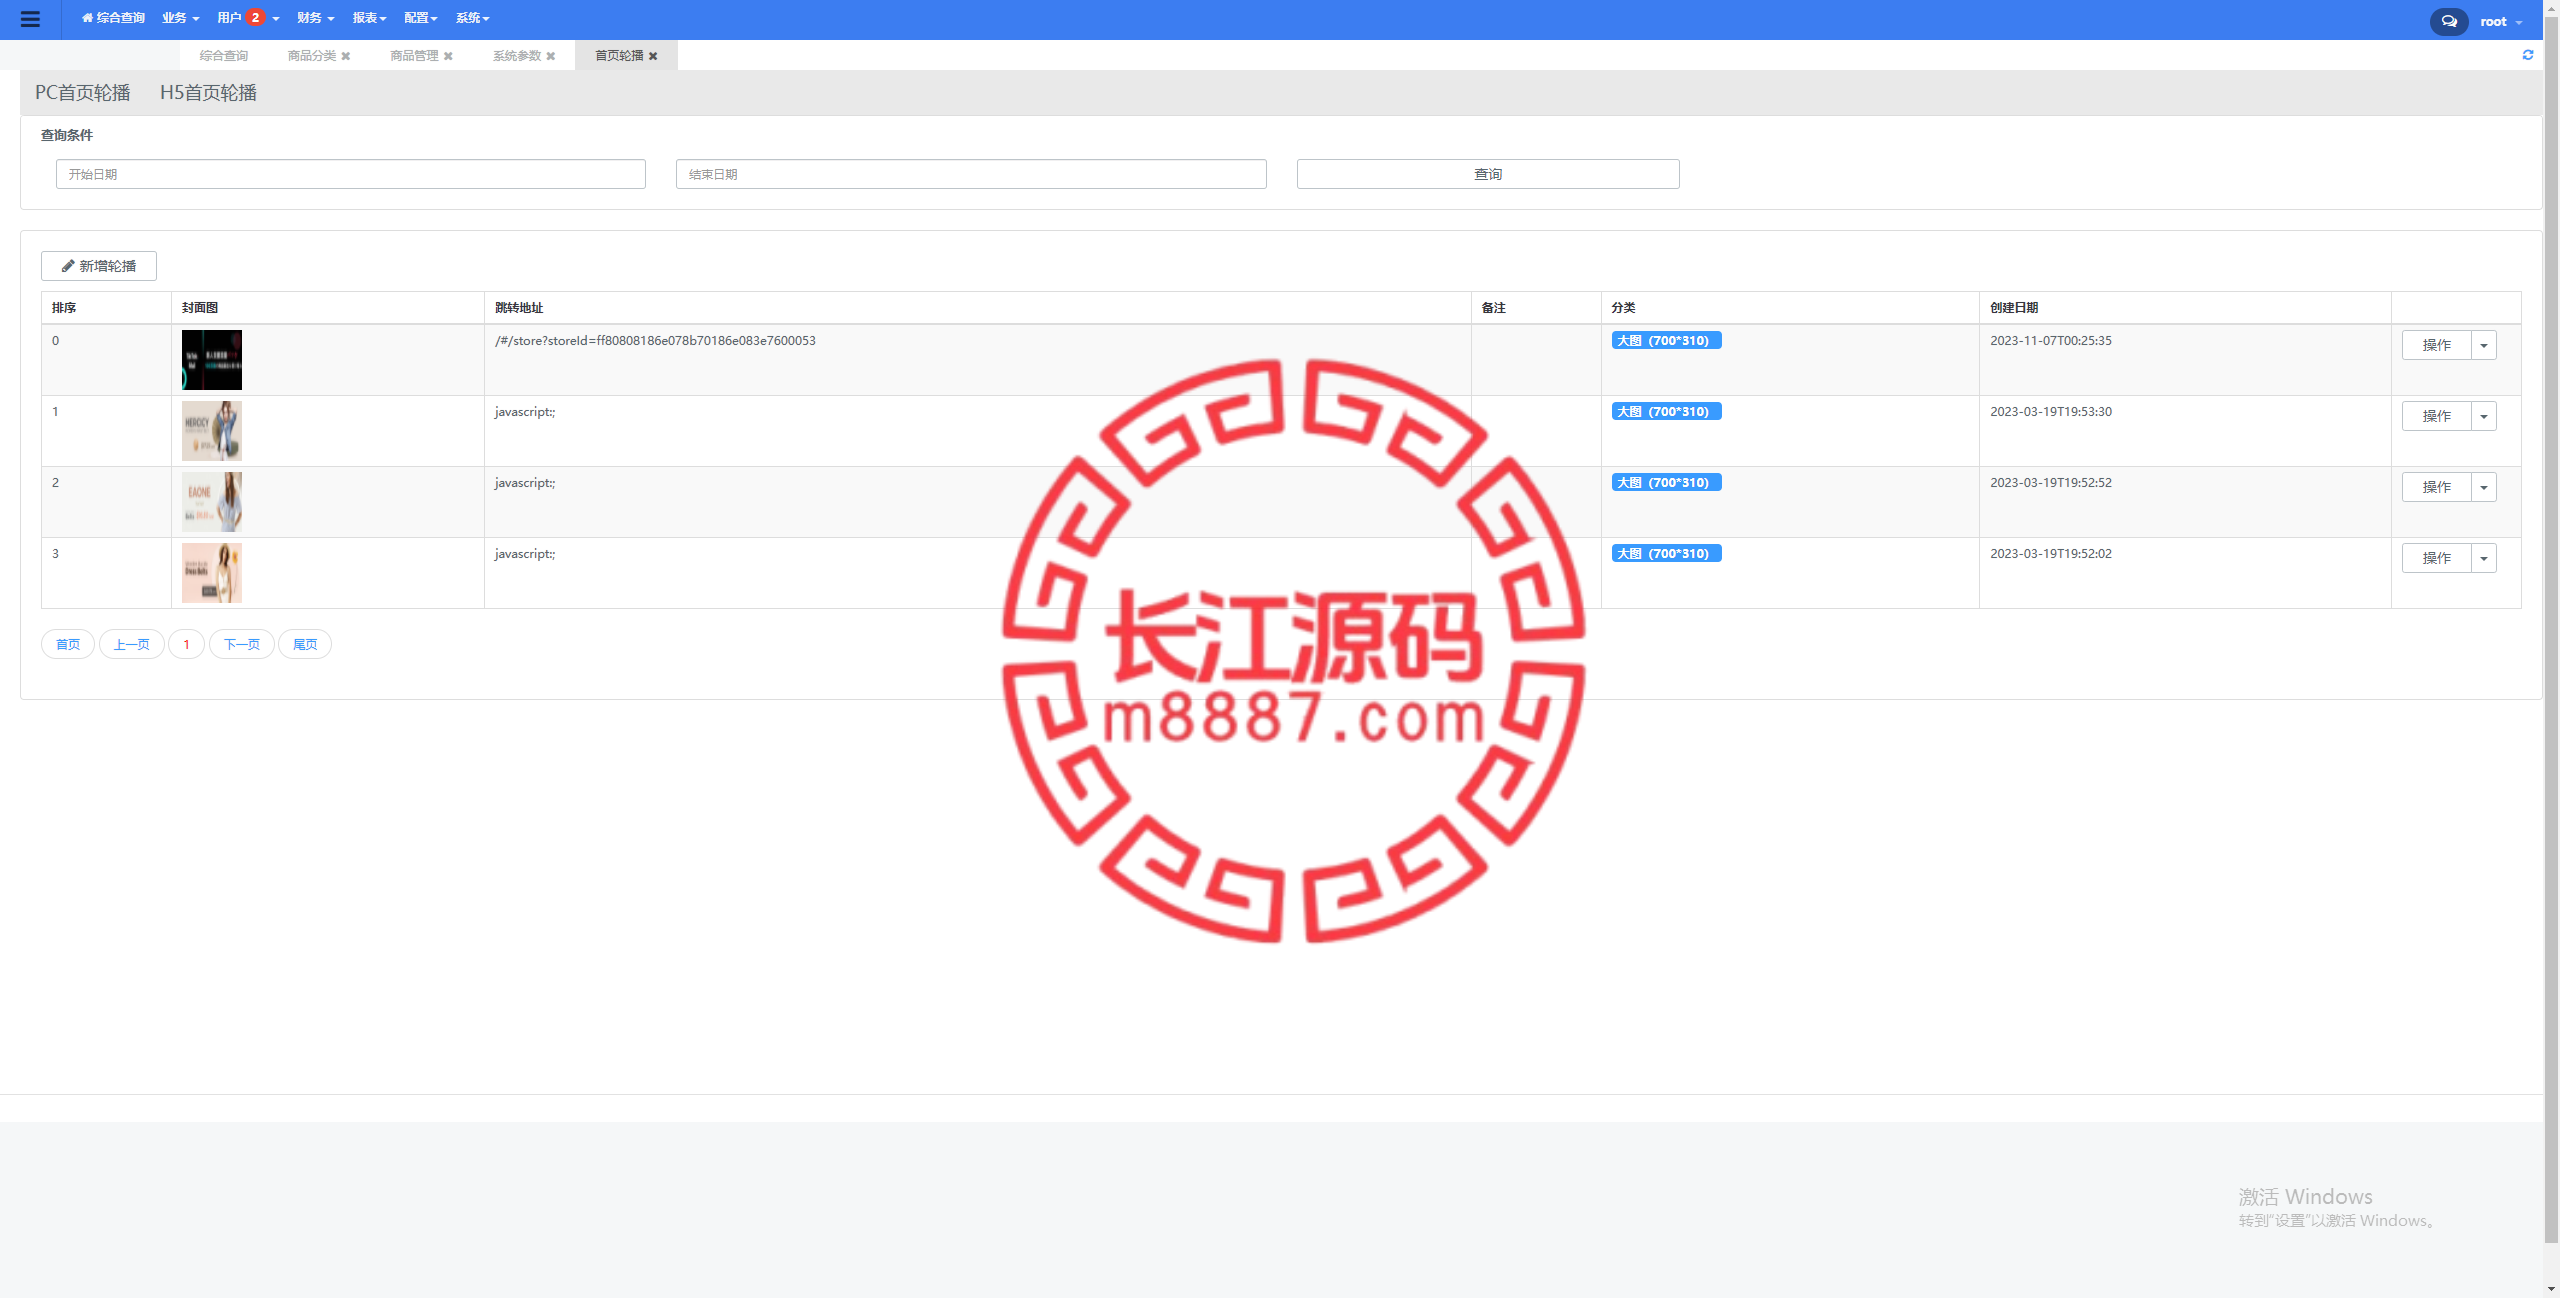Click 操作 button for the 19:52:02 row
This screenshot has height=1298, width=2560.
(x=2436, y=558)
